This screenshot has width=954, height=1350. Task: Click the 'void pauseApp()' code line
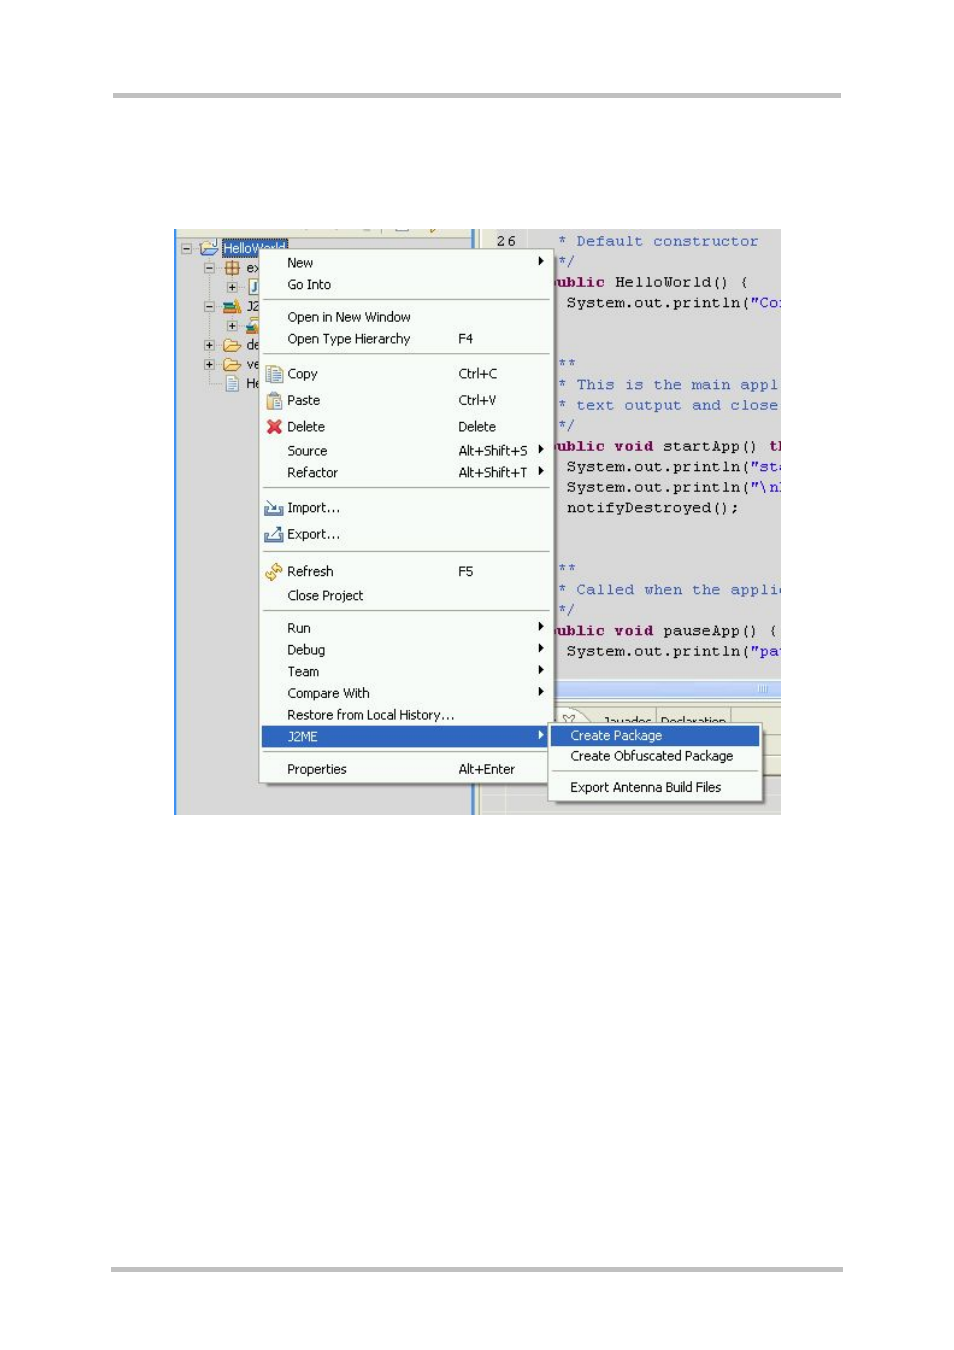pyautogui.click(x=666, y=631)
